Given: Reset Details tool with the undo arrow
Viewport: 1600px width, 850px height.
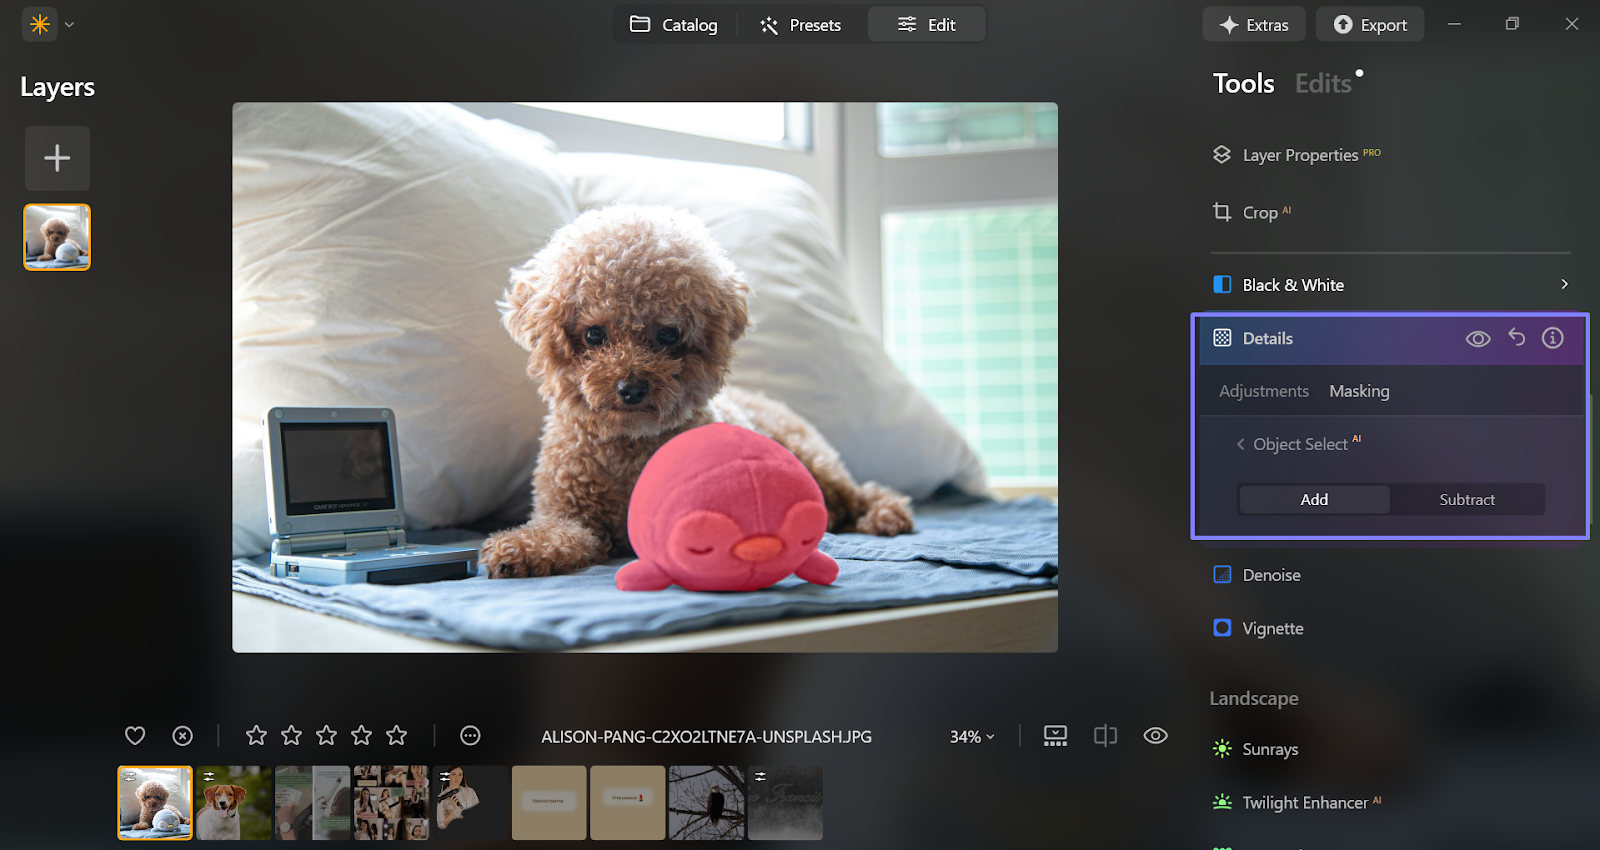Looking at the screenshot, I should point(1516,338).
